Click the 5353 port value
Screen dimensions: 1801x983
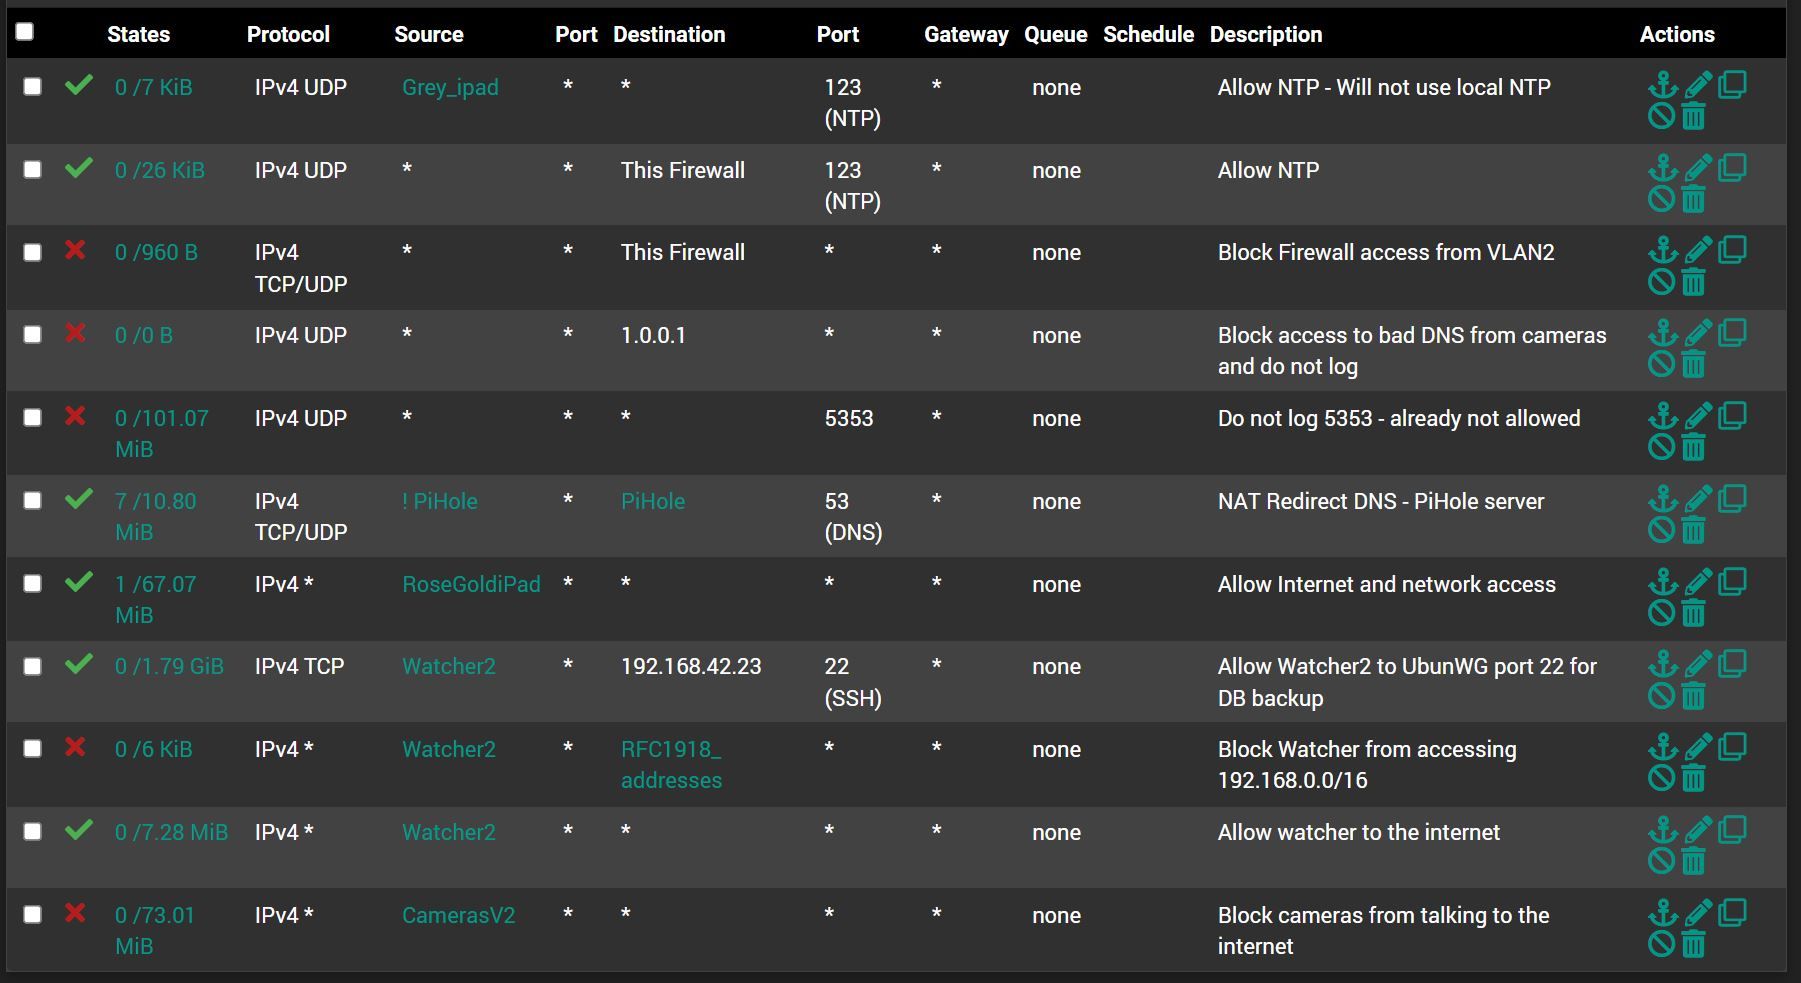[849, 418]
